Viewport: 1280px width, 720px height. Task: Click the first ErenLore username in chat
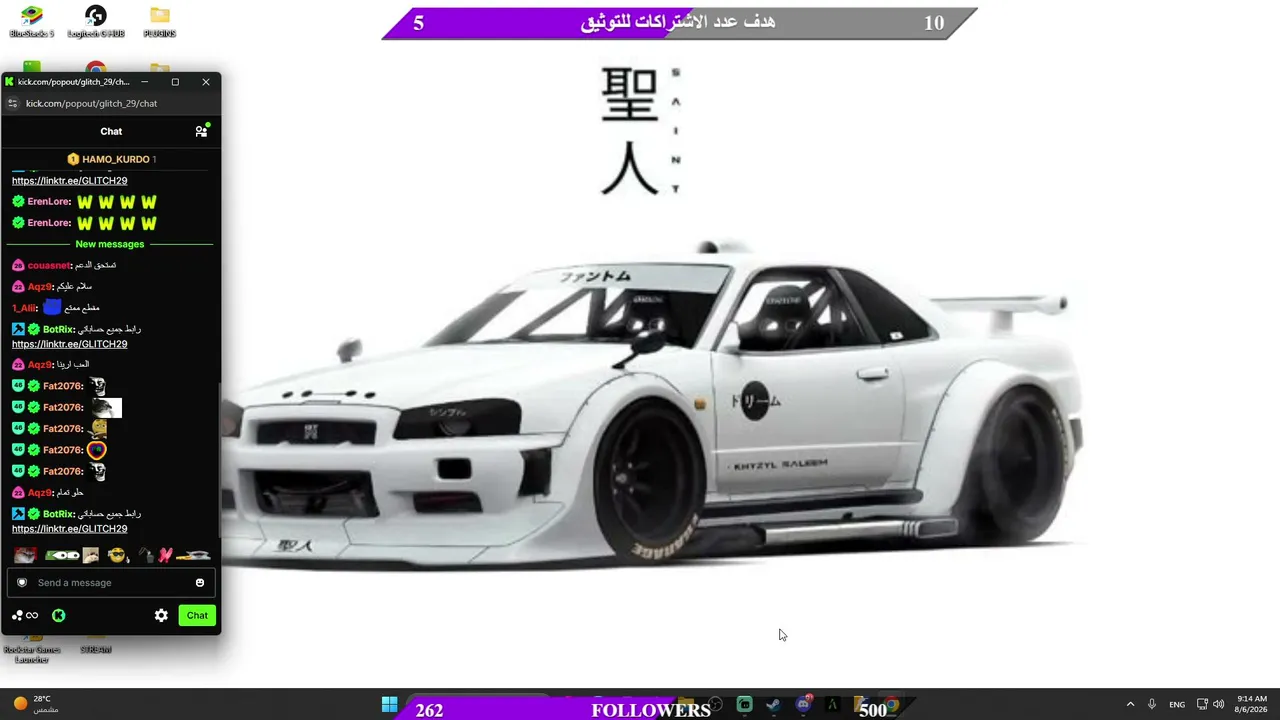tap(49, 202)
